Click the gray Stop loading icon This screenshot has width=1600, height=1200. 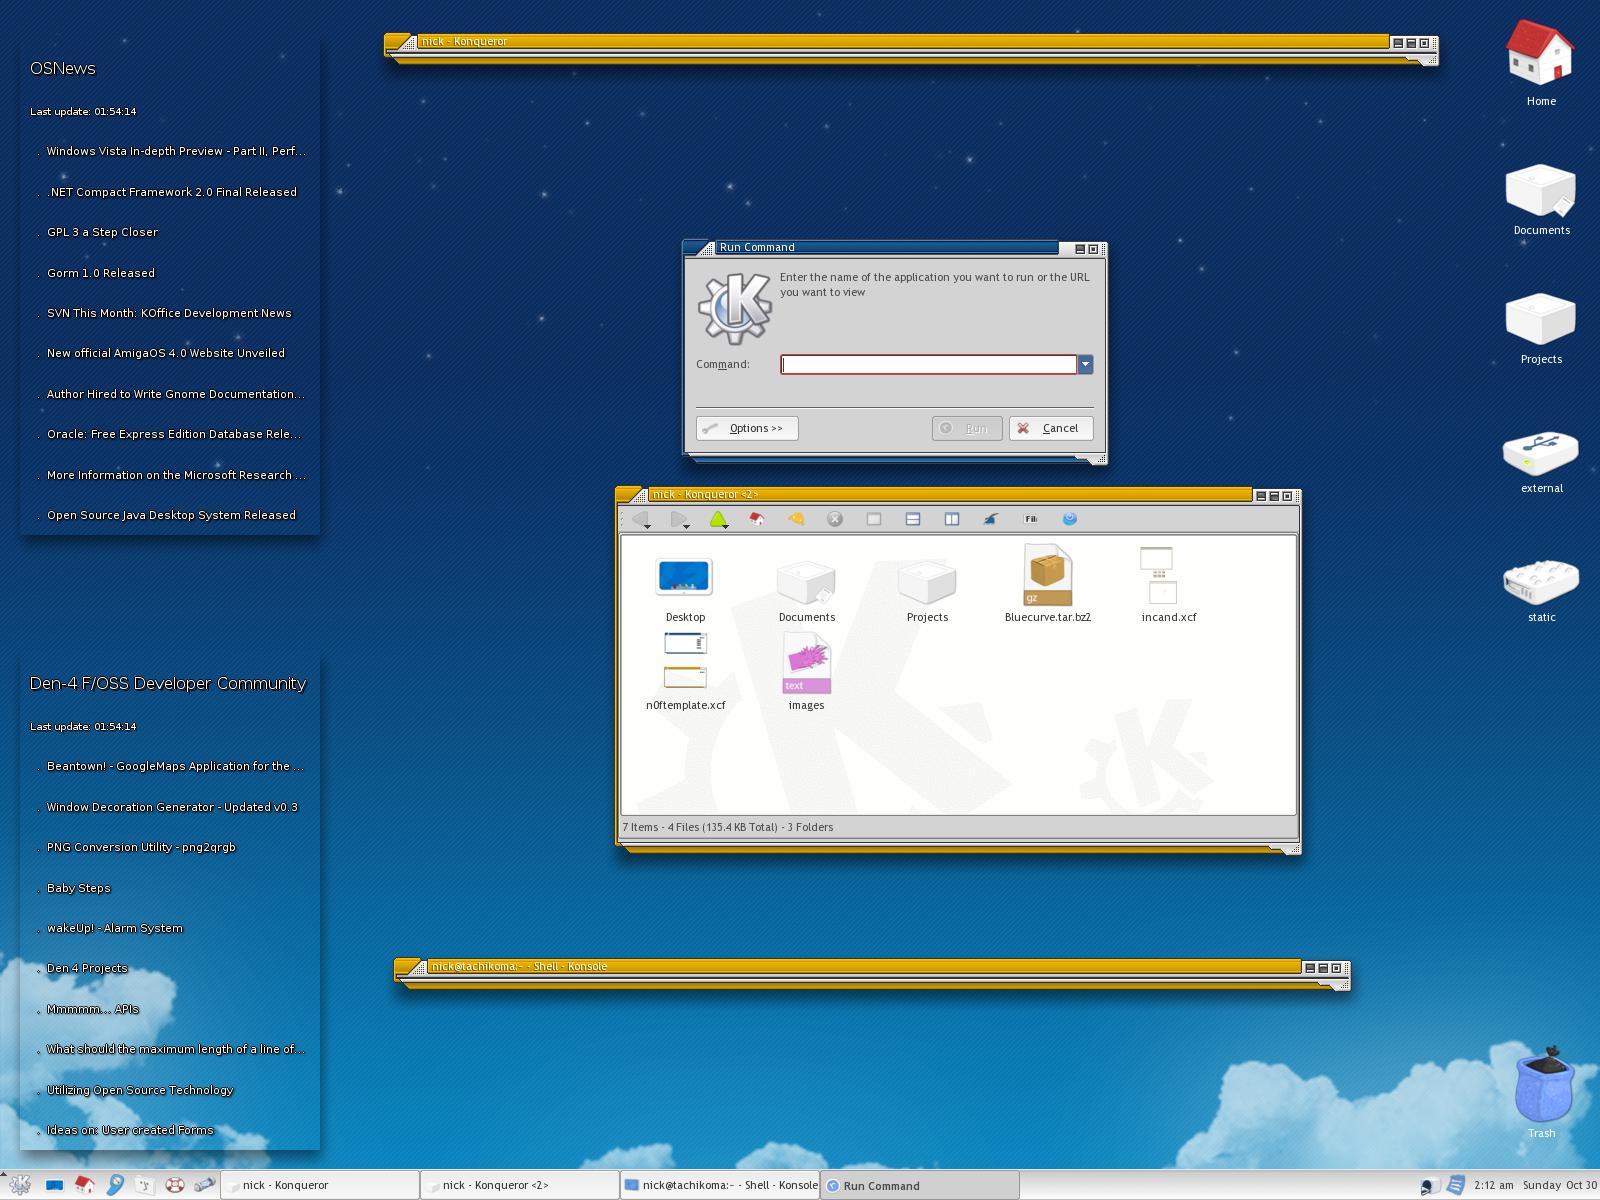835,519
